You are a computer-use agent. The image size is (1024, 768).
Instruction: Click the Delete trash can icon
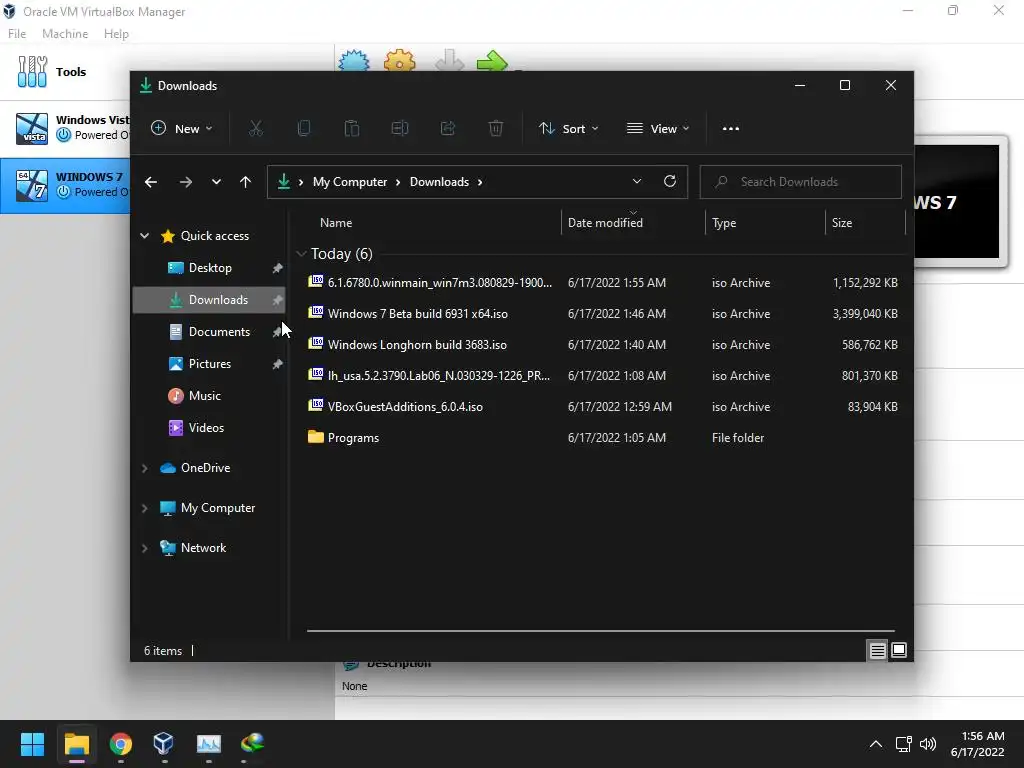(x=496, y=129)
